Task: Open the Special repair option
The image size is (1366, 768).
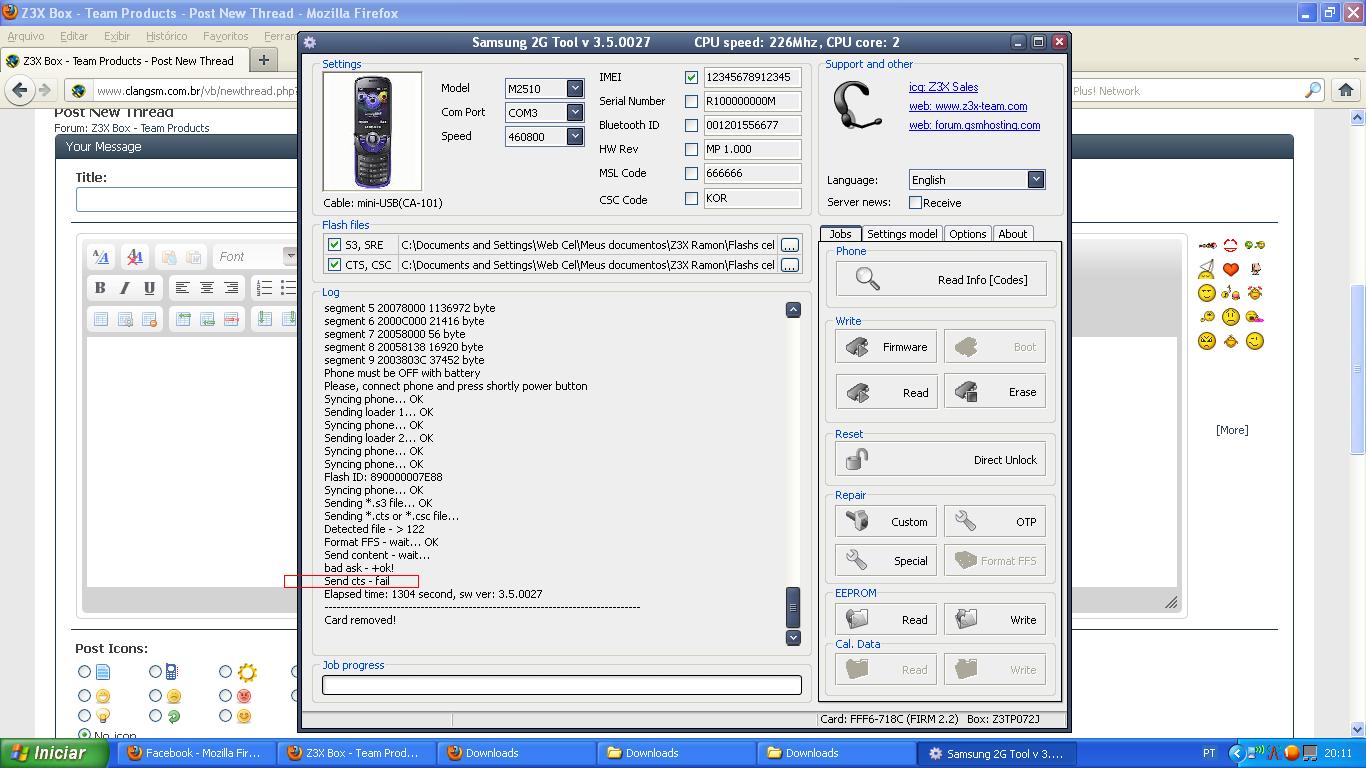Action: [x=886, y=561]
